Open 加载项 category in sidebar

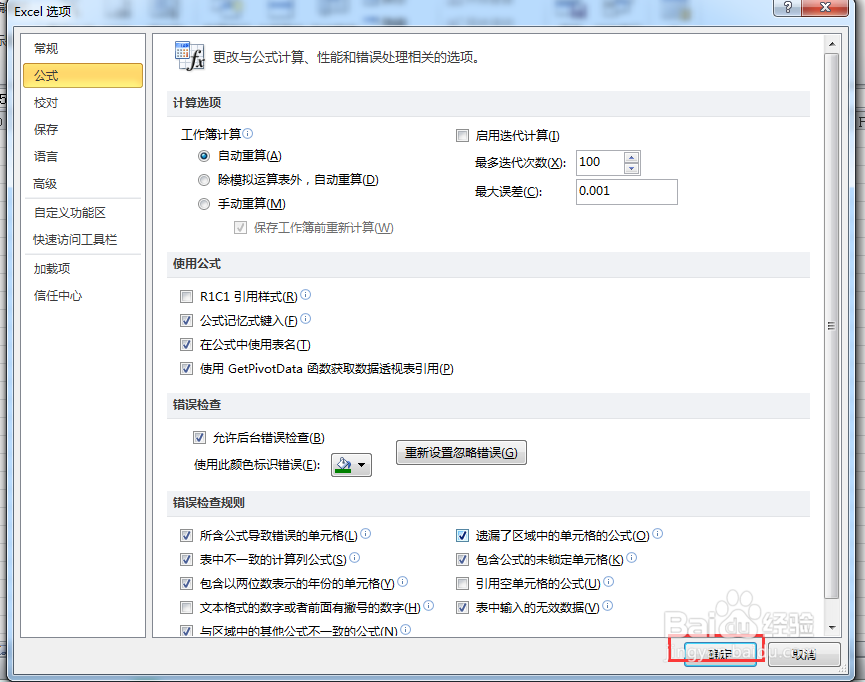[83, 269]
